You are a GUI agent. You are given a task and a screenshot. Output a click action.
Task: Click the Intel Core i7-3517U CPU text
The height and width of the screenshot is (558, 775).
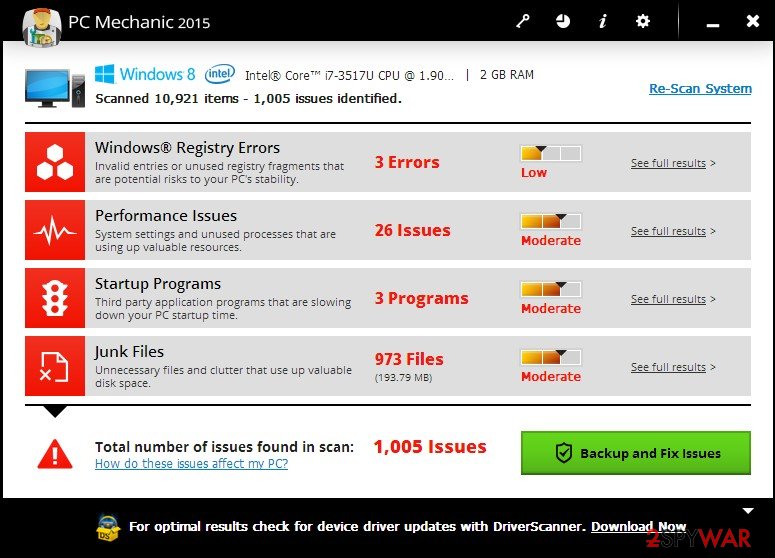click(349, 76)
